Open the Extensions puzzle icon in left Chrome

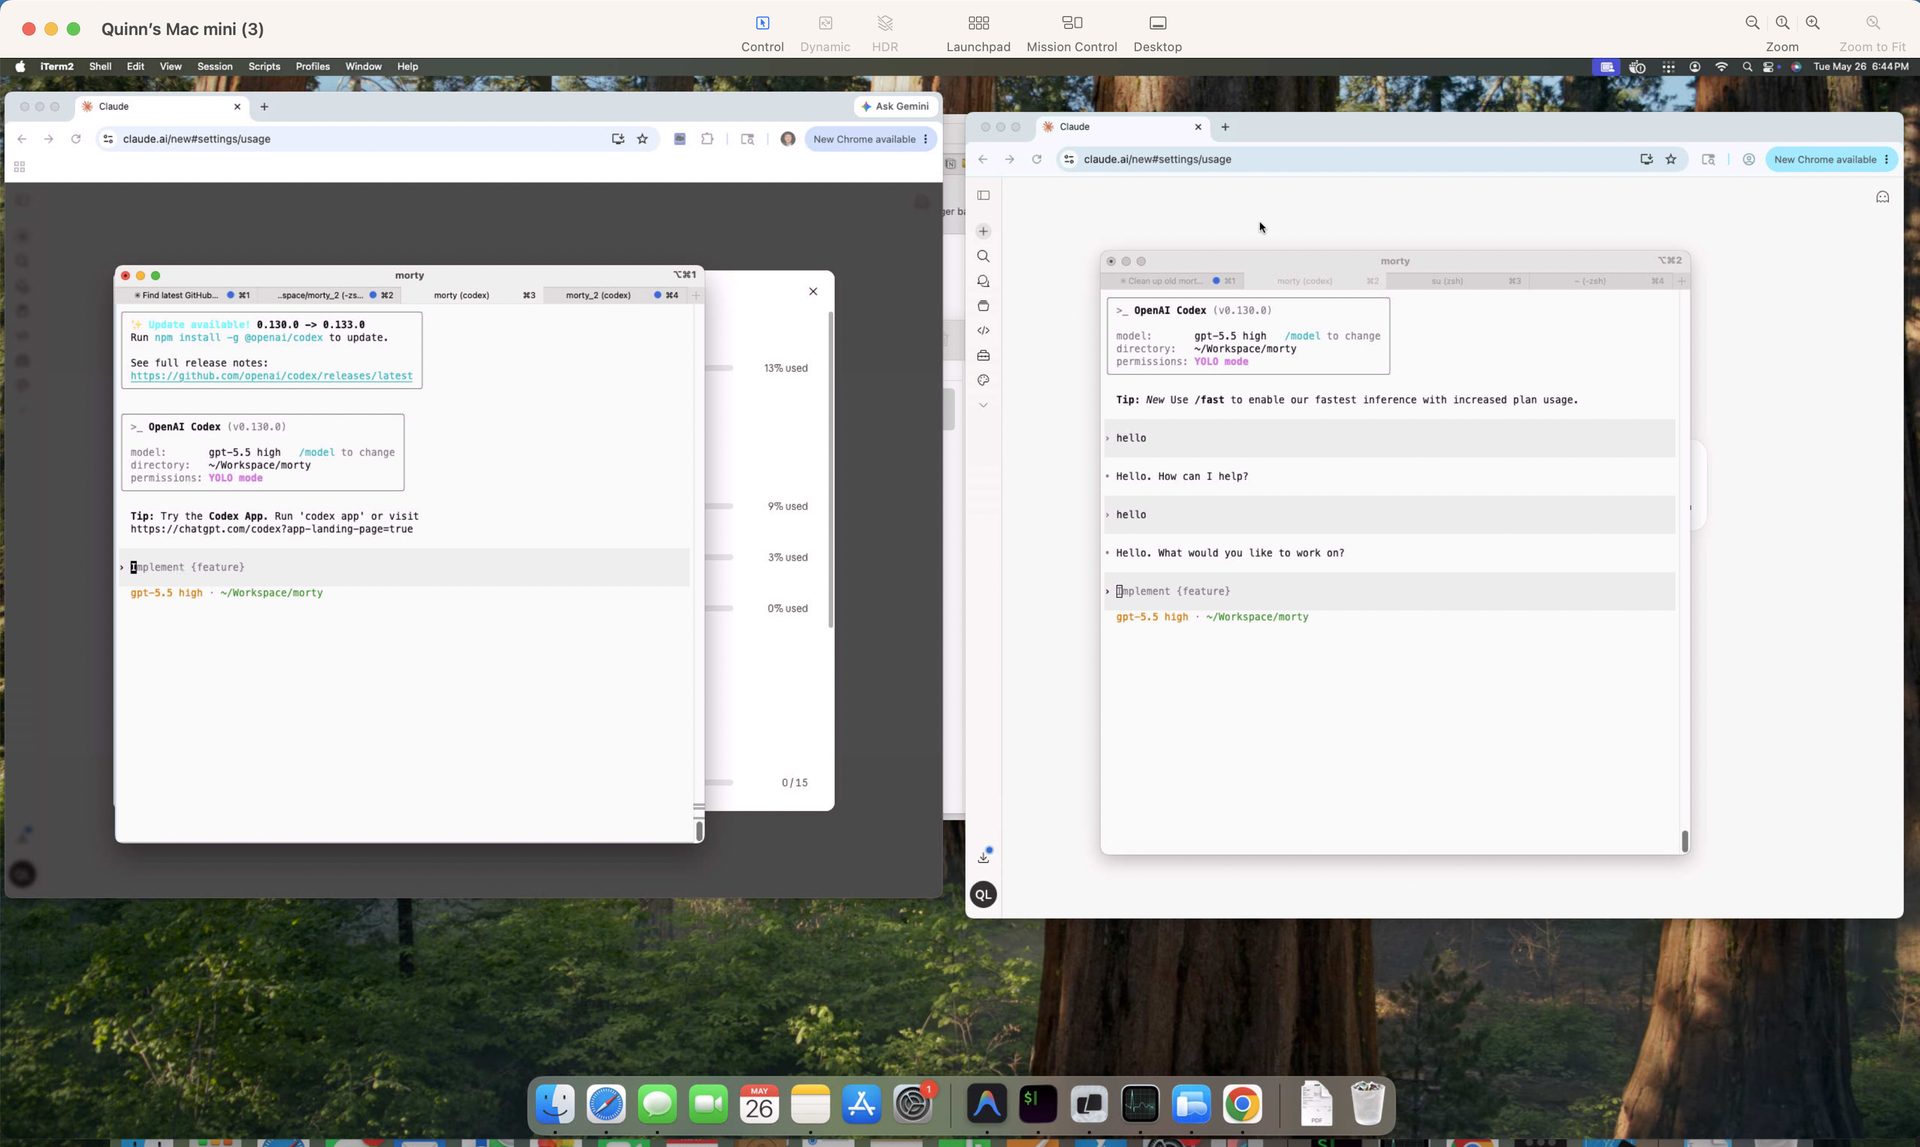coord(707,139)
